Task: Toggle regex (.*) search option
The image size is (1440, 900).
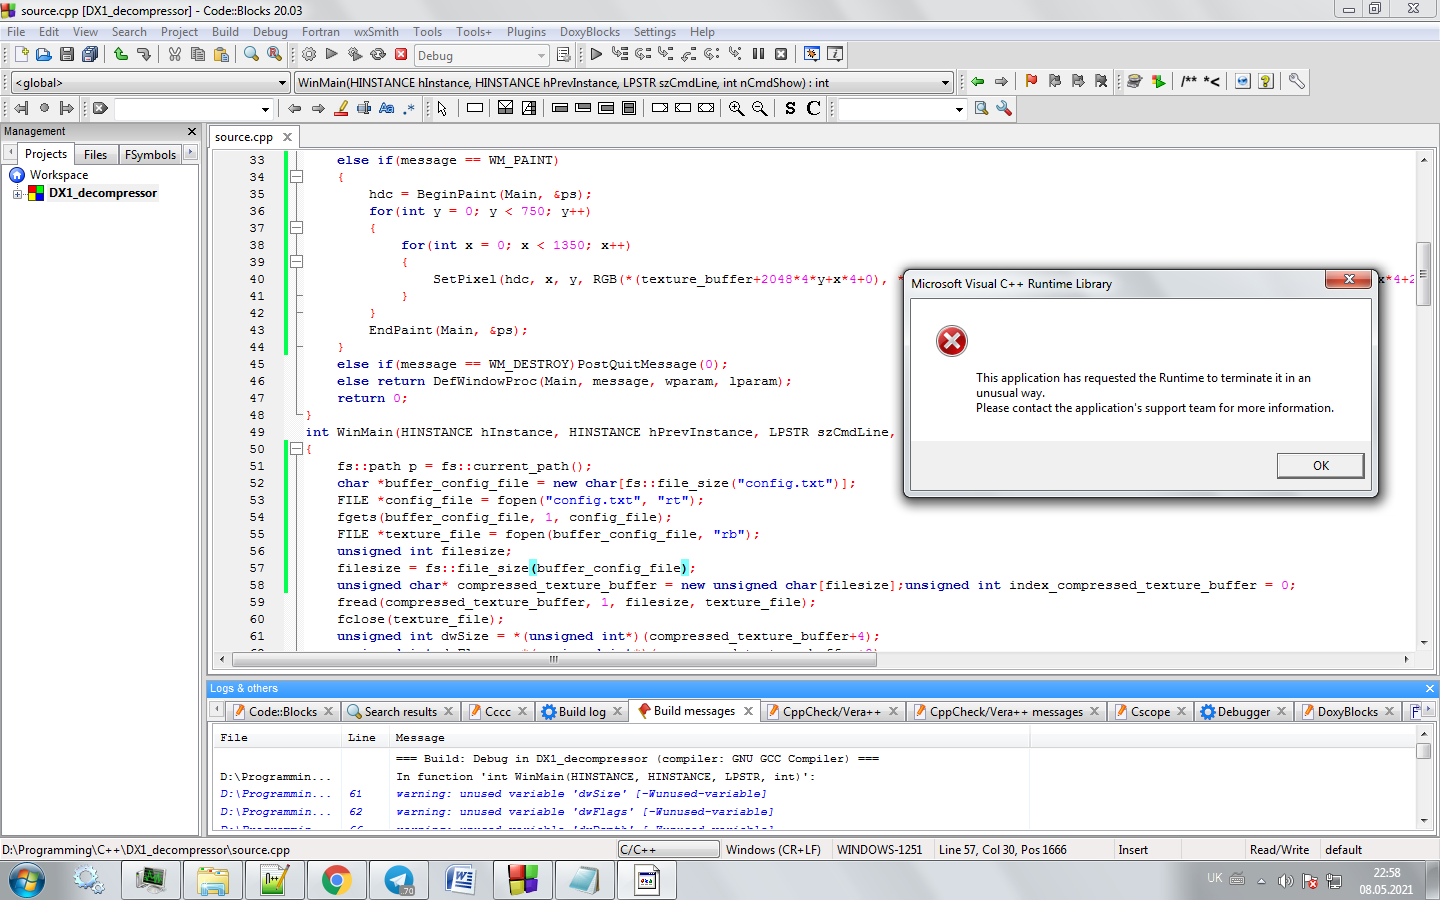Action: pos(410,108)
